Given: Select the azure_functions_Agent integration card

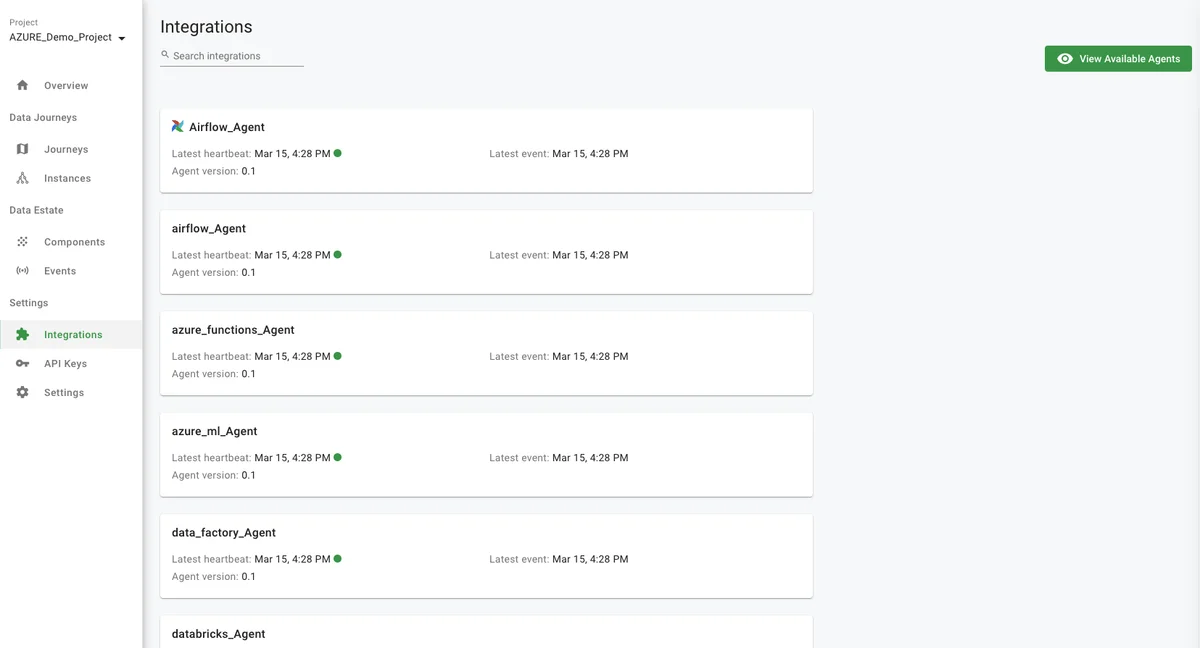Looking at the screenshot, I should pyautogui.click(x=486, y=353).
